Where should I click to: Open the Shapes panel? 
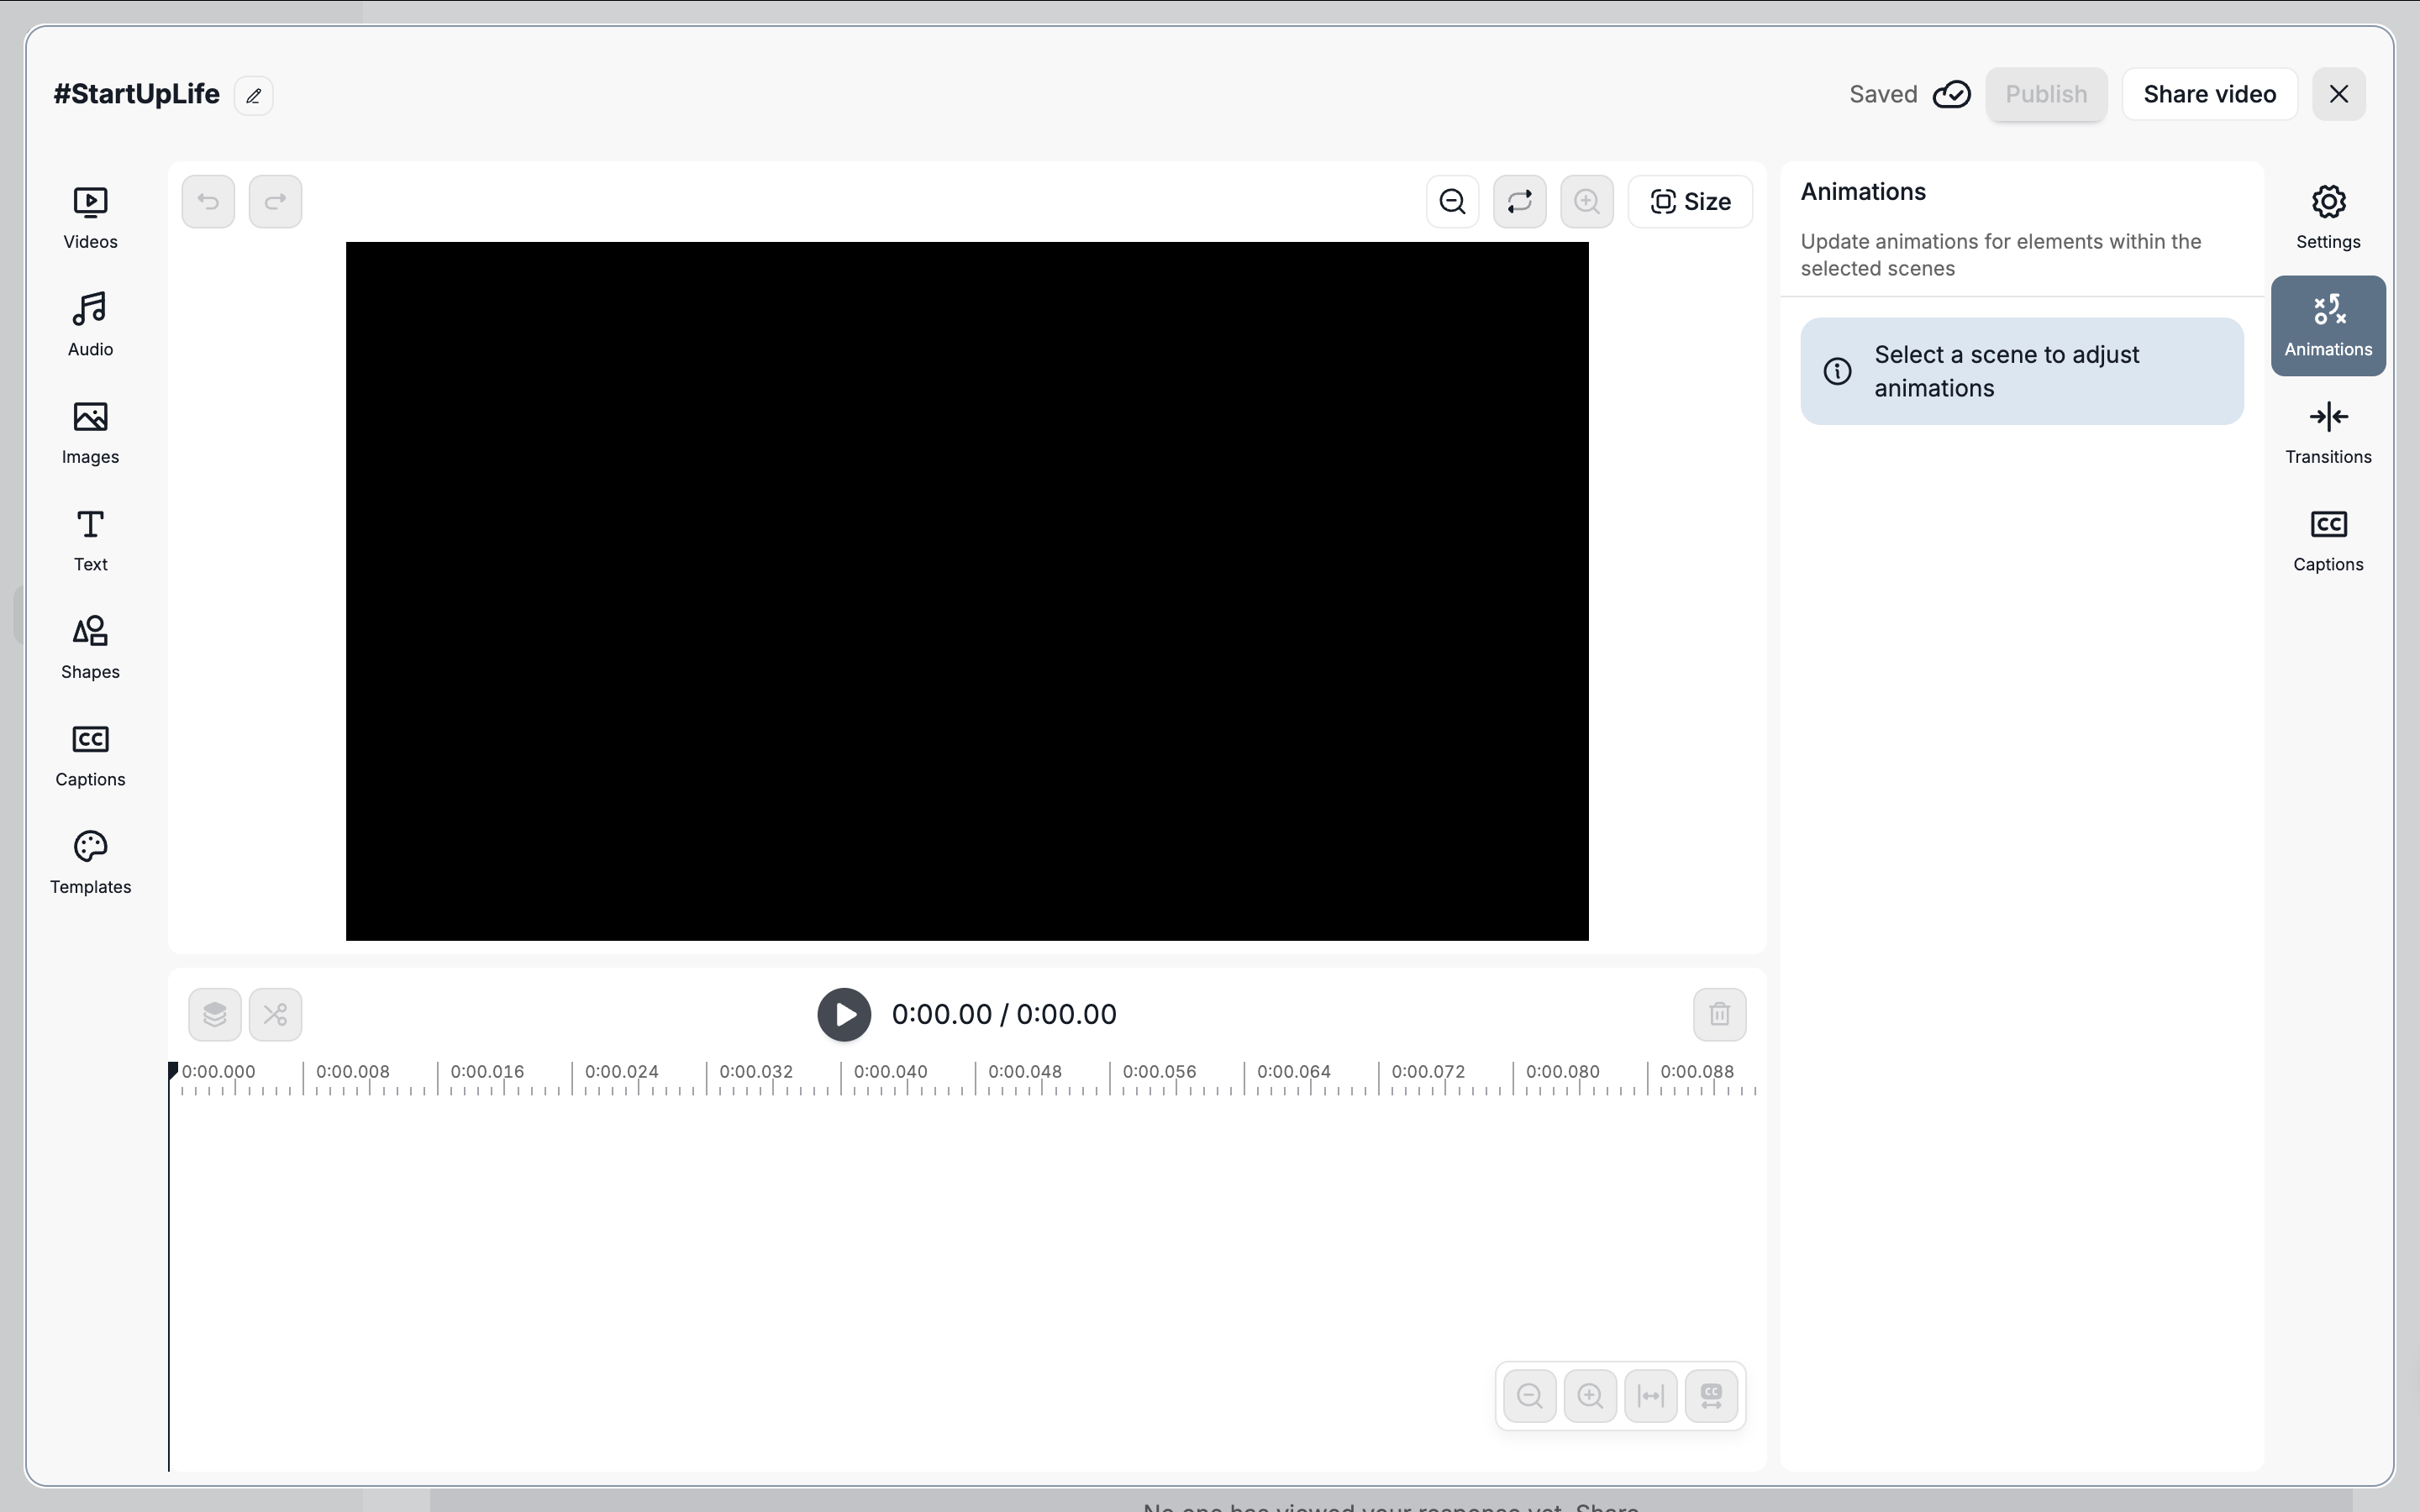(90, 648)
